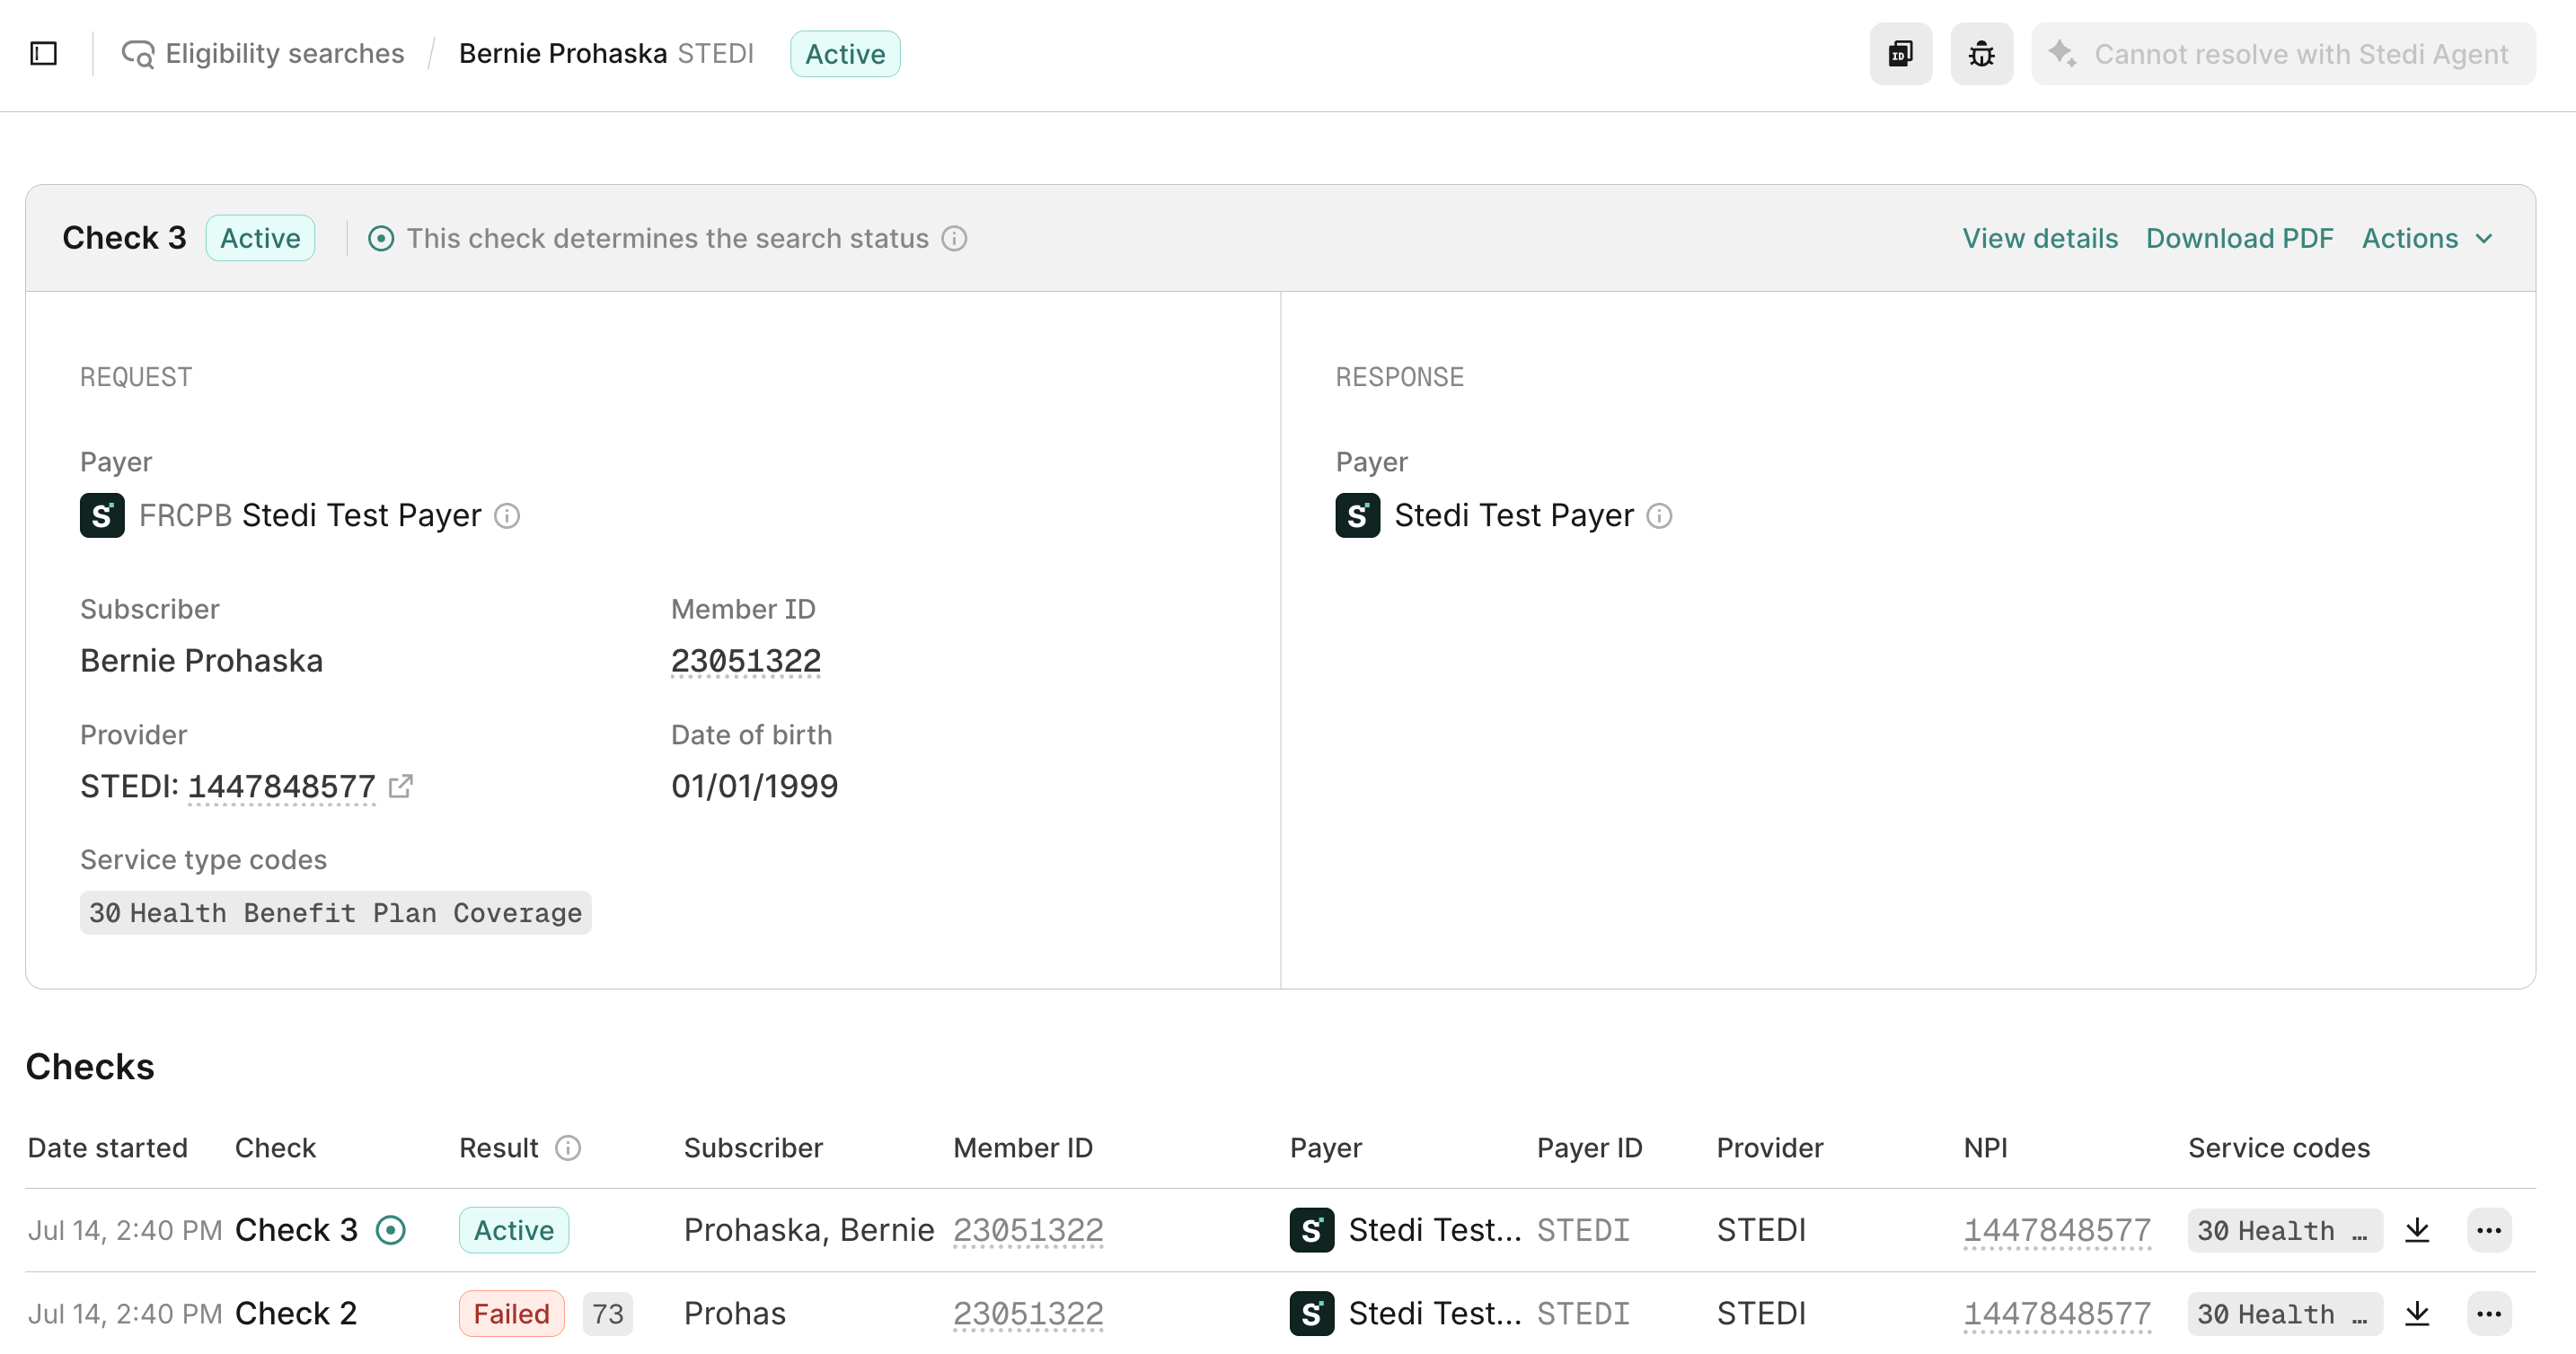The image size is (2576, 1354).
Task: Click info icon next to FRCPB Stedi Test Payer
Action: pos(507,516)
